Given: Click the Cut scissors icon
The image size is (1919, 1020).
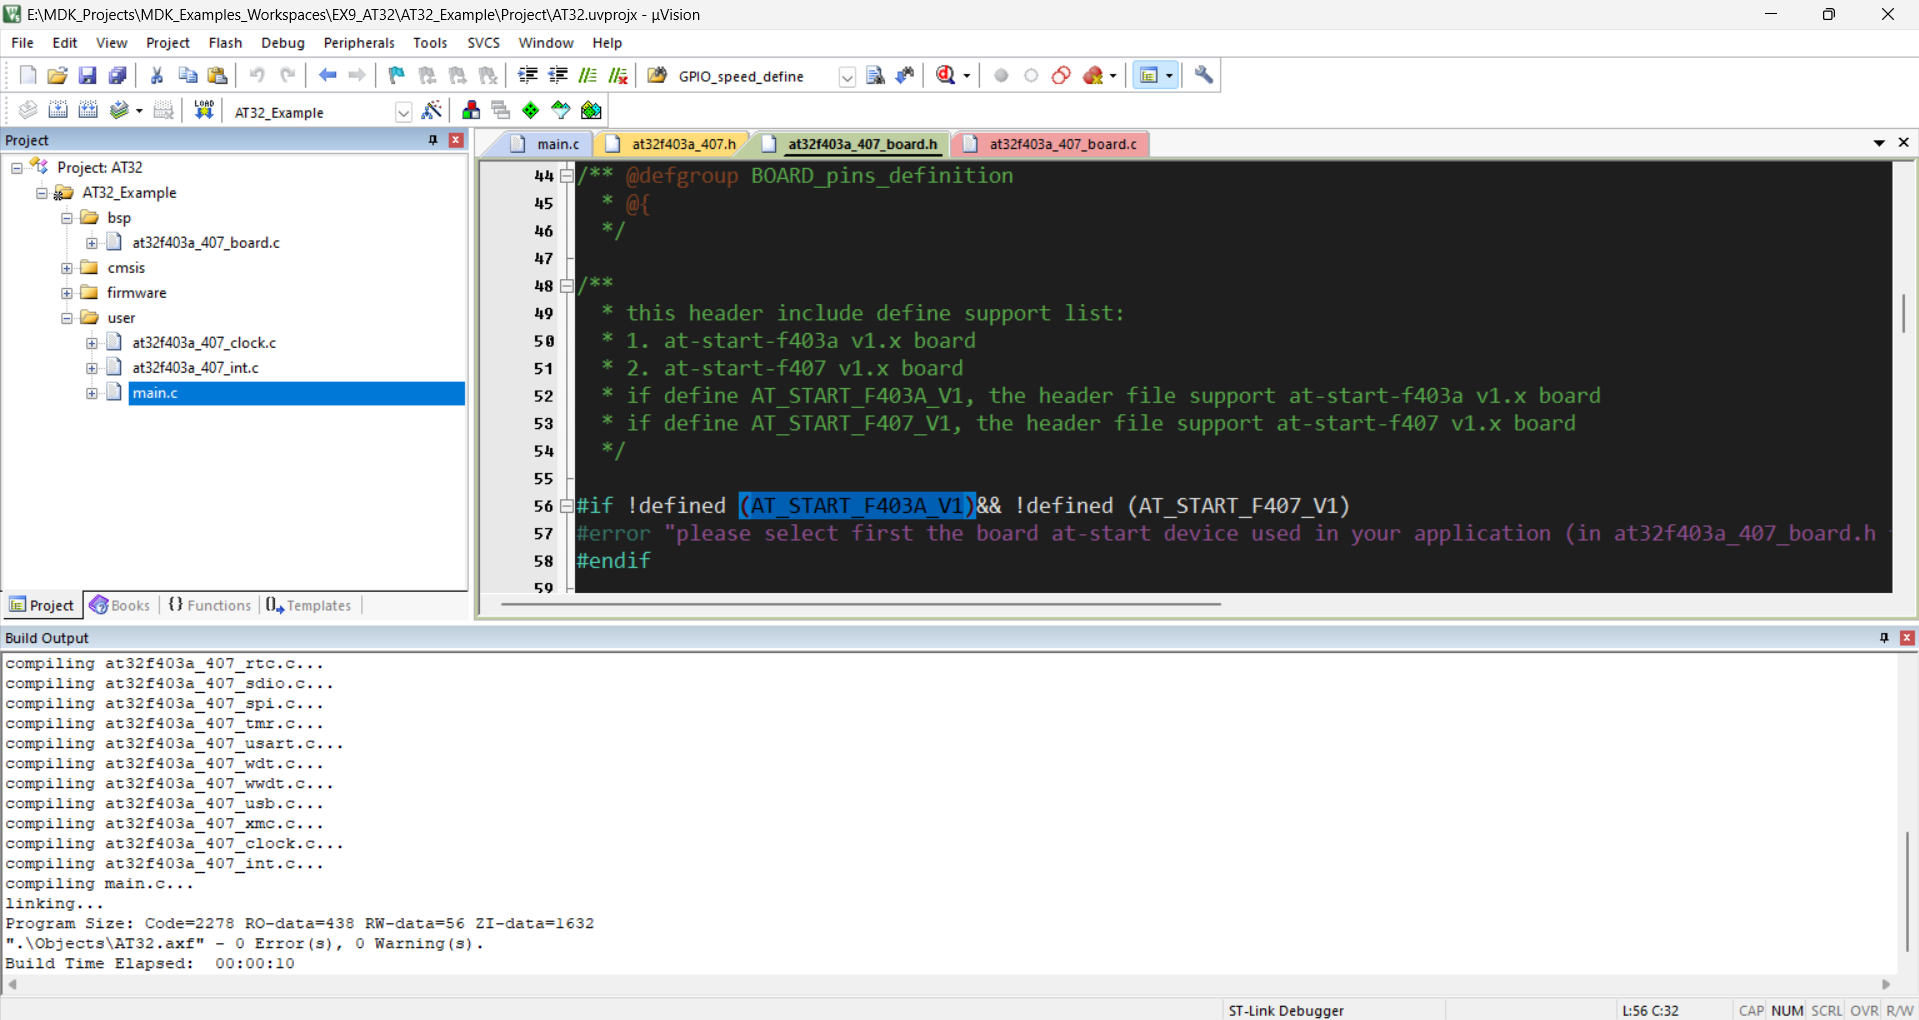Looking at the screenshot, I should click(157, 75).
